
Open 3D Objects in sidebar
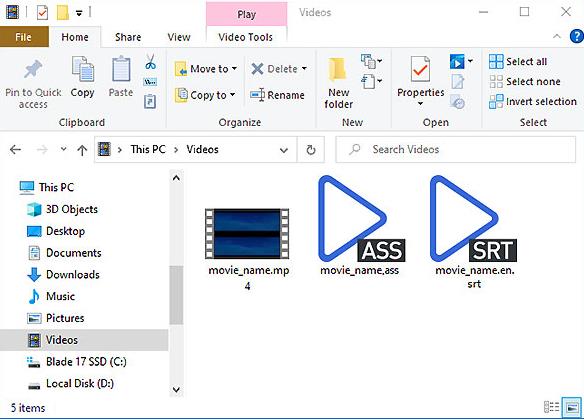[x=63, y=209]
